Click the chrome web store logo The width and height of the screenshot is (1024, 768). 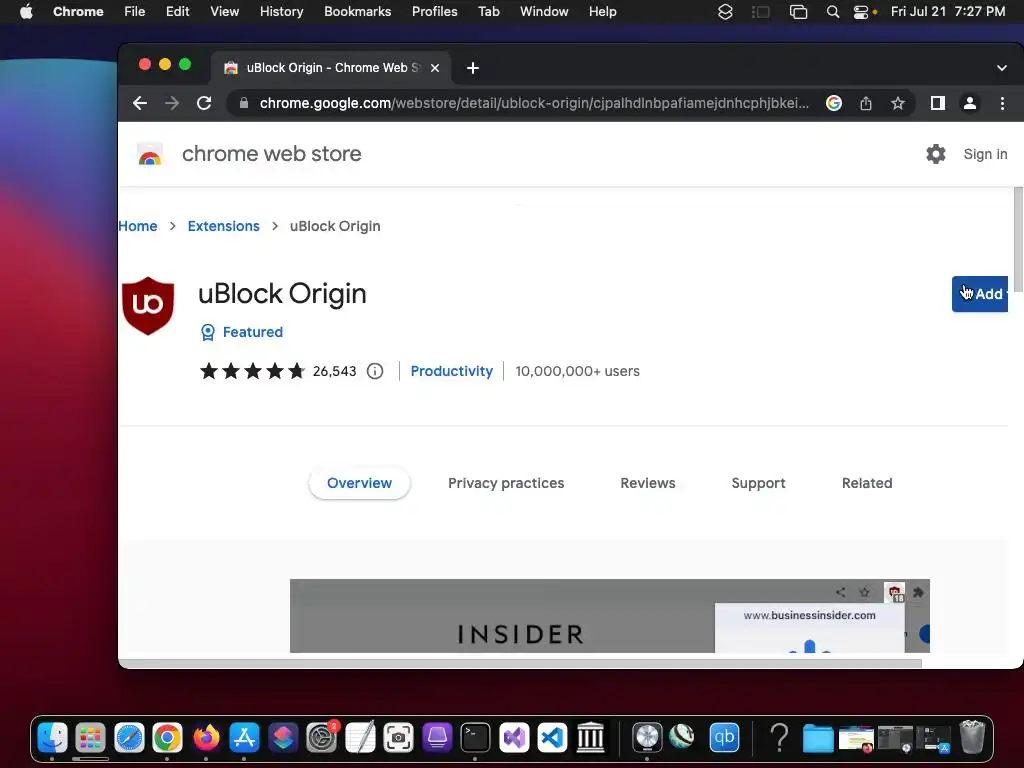coord(150,154)
